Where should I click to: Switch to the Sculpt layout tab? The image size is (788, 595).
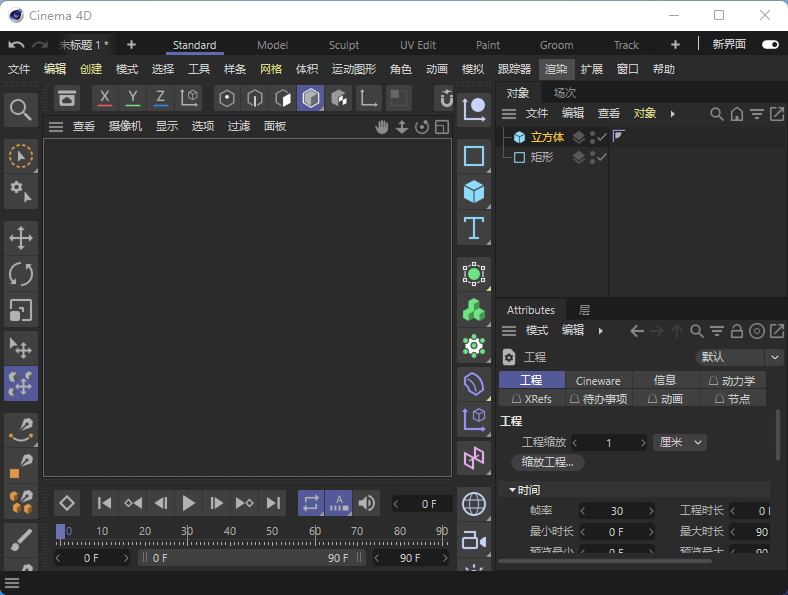click(344, 45)
